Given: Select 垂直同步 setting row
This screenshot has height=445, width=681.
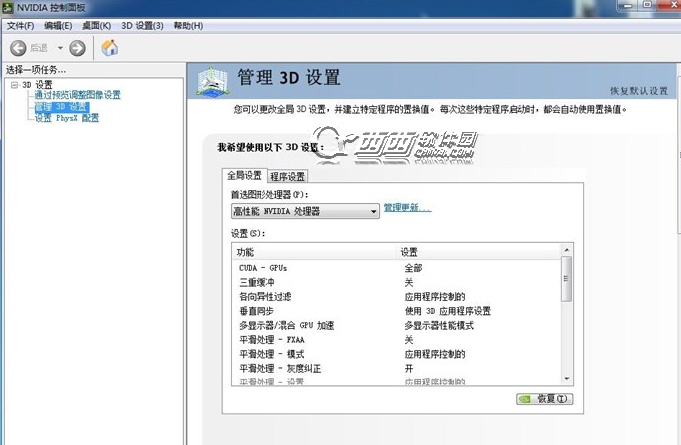Looking at the screenshot, I should coord(397,311).
